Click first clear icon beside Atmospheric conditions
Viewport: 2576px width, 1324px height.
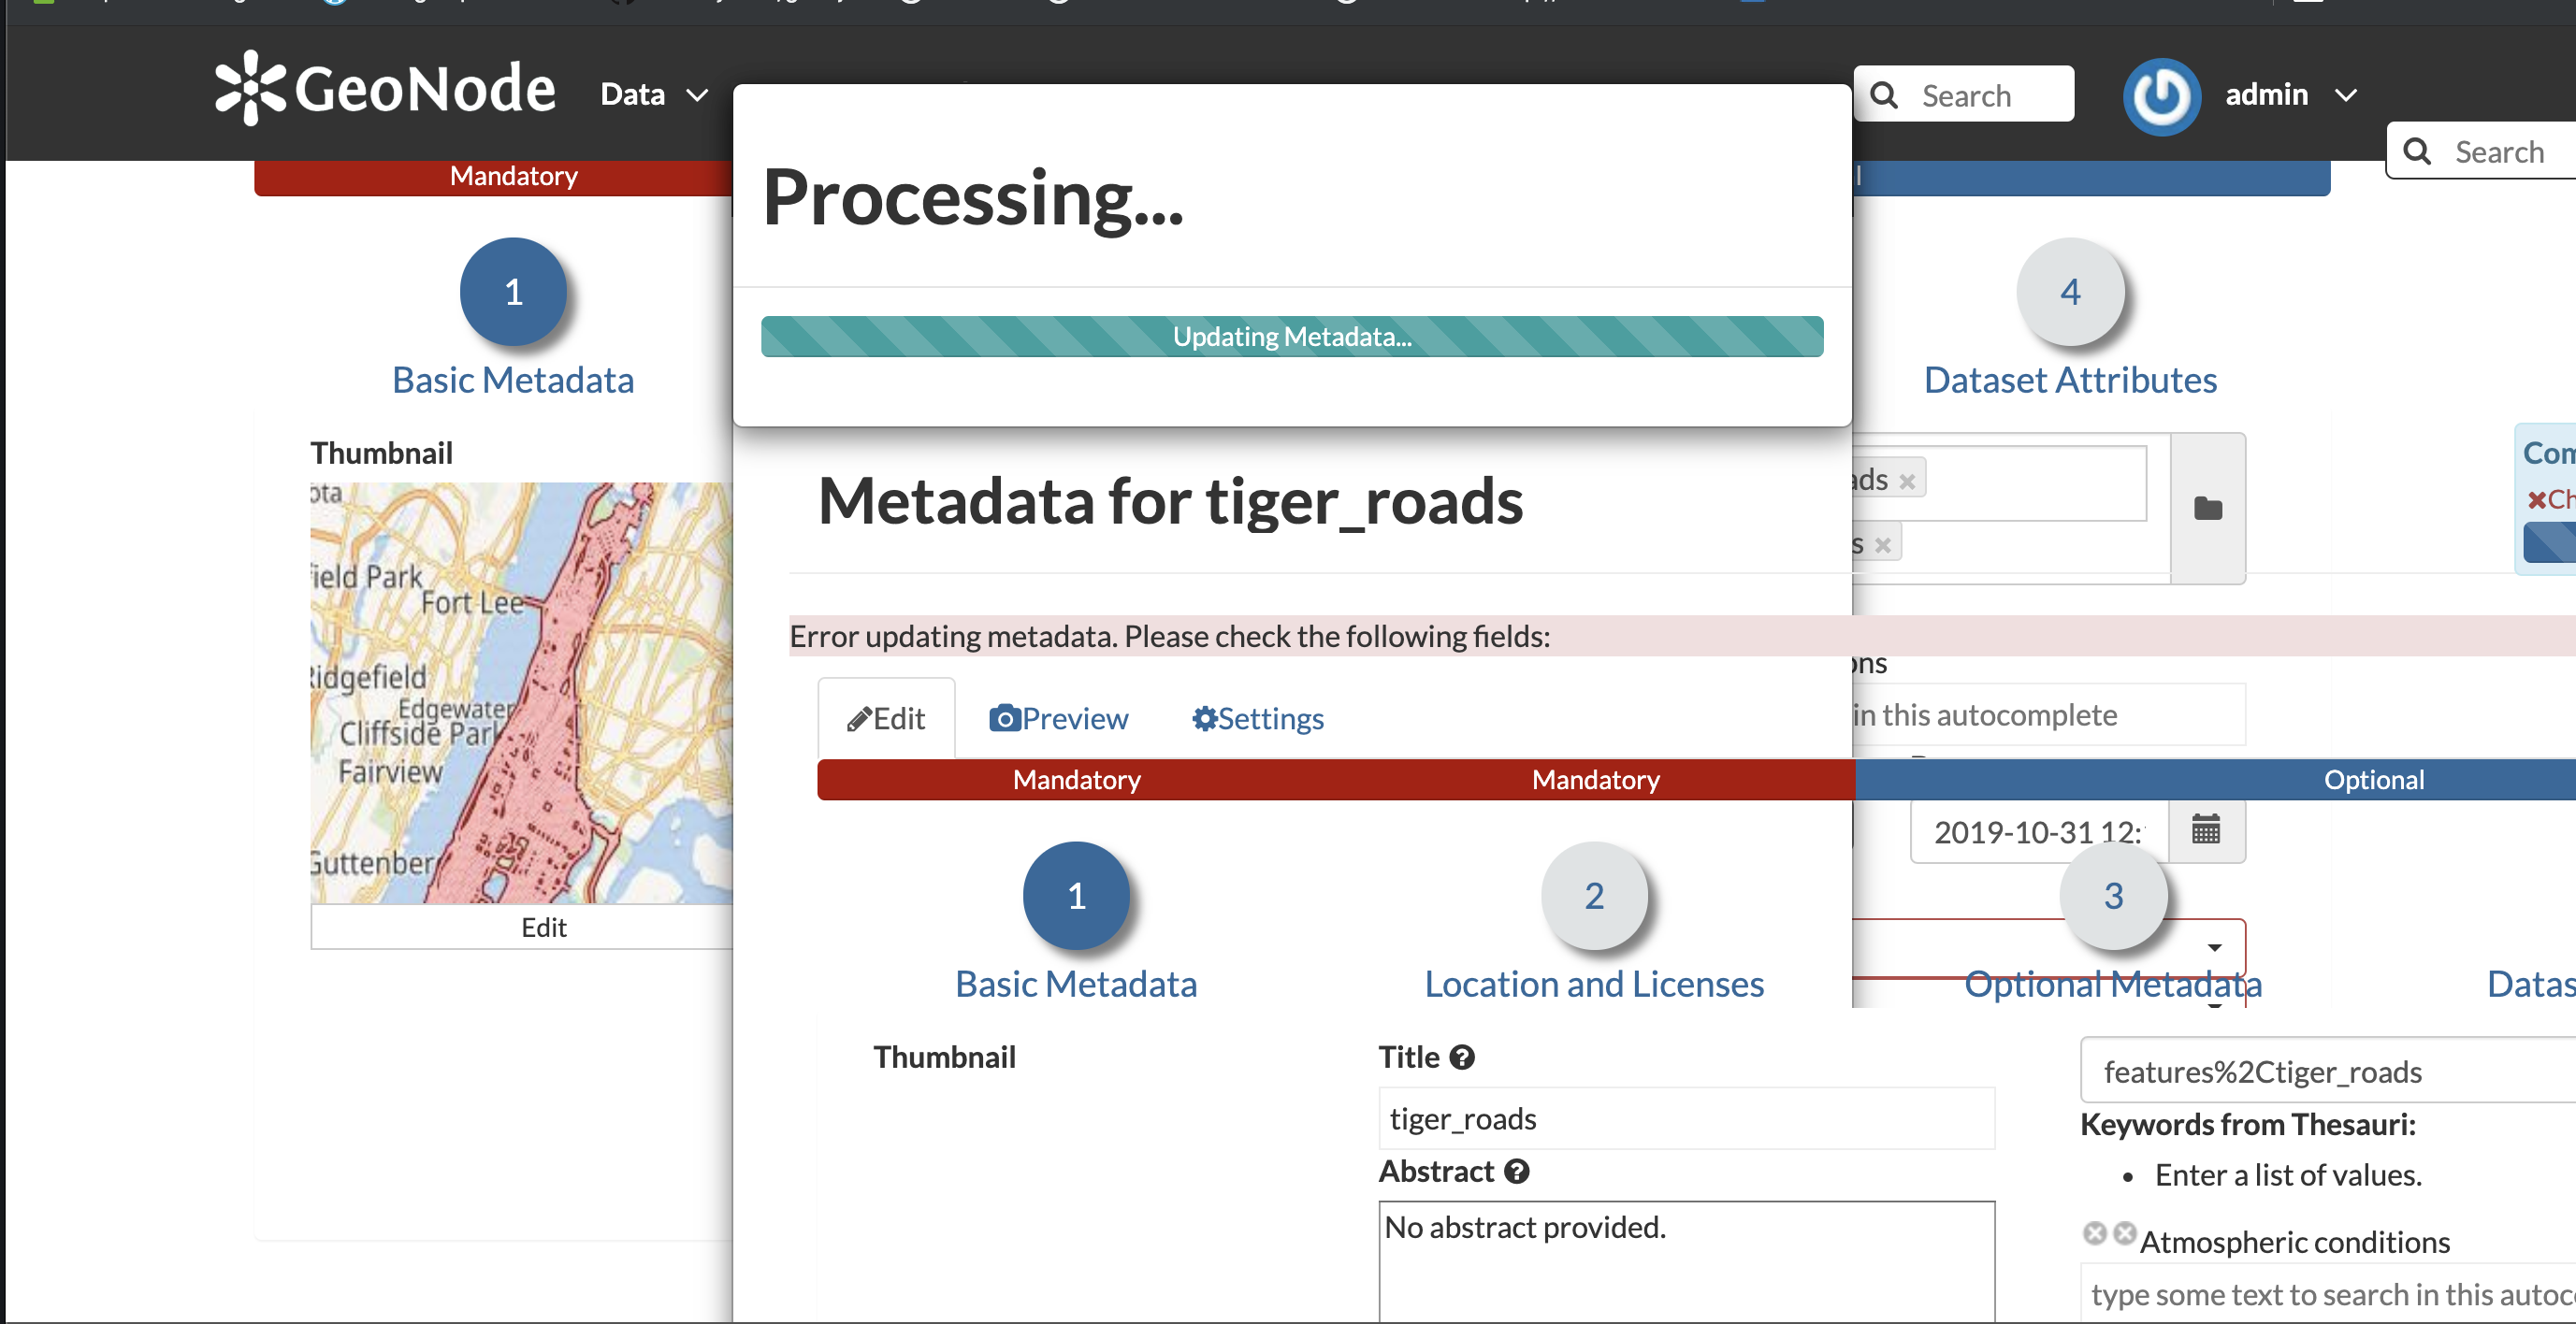[2094, 1233]
